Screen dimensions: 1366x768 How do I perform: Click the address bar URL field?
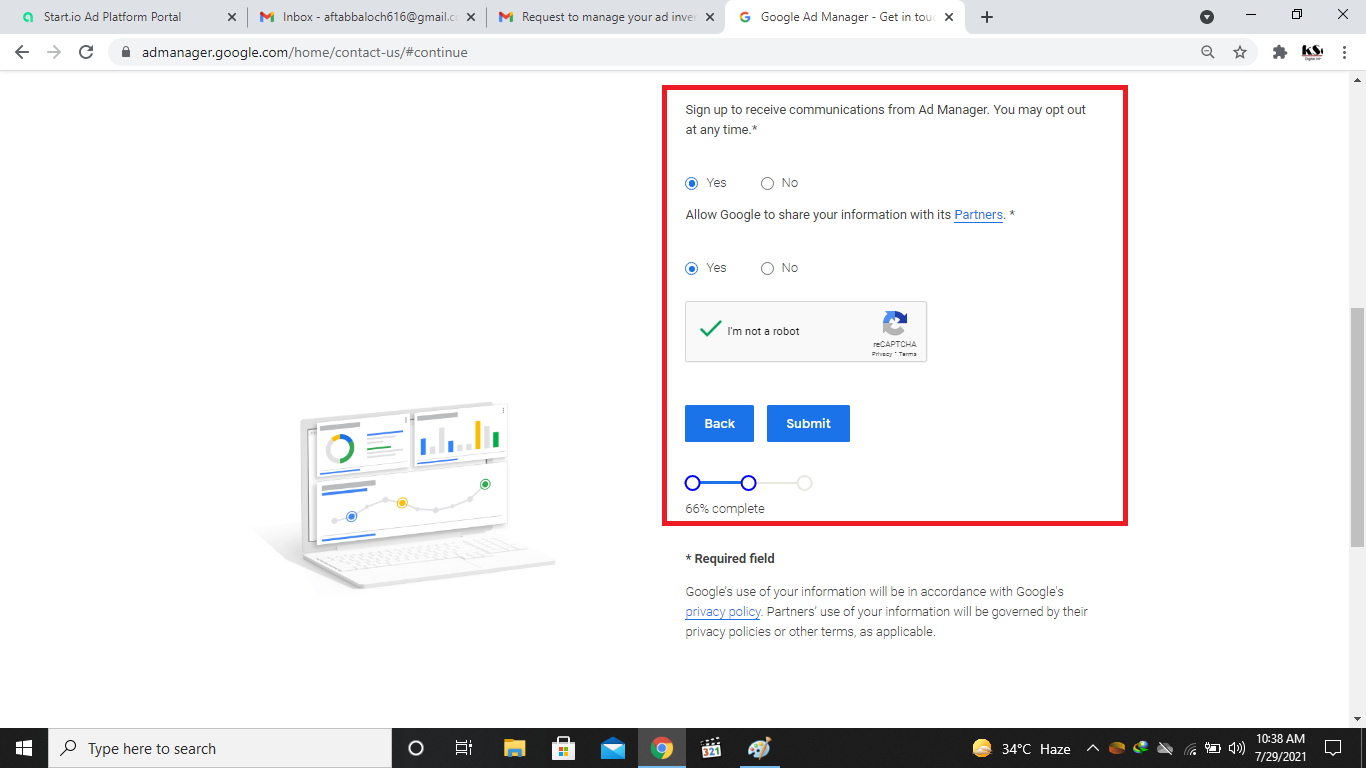[x=660, y=52]
